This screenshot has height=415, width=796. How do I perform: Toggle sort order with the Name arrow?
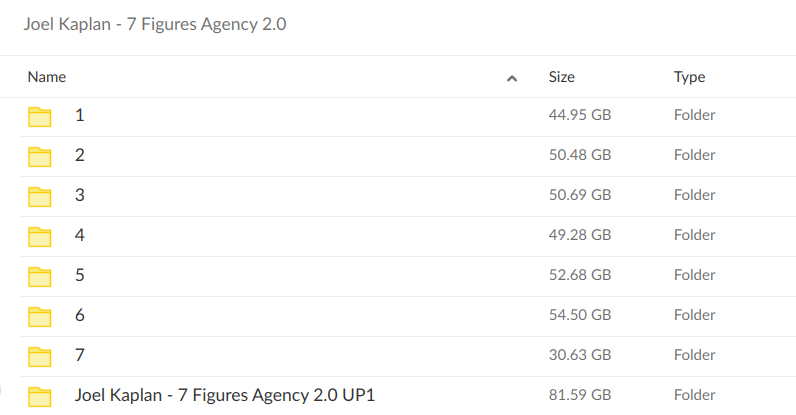coord(512,78)
